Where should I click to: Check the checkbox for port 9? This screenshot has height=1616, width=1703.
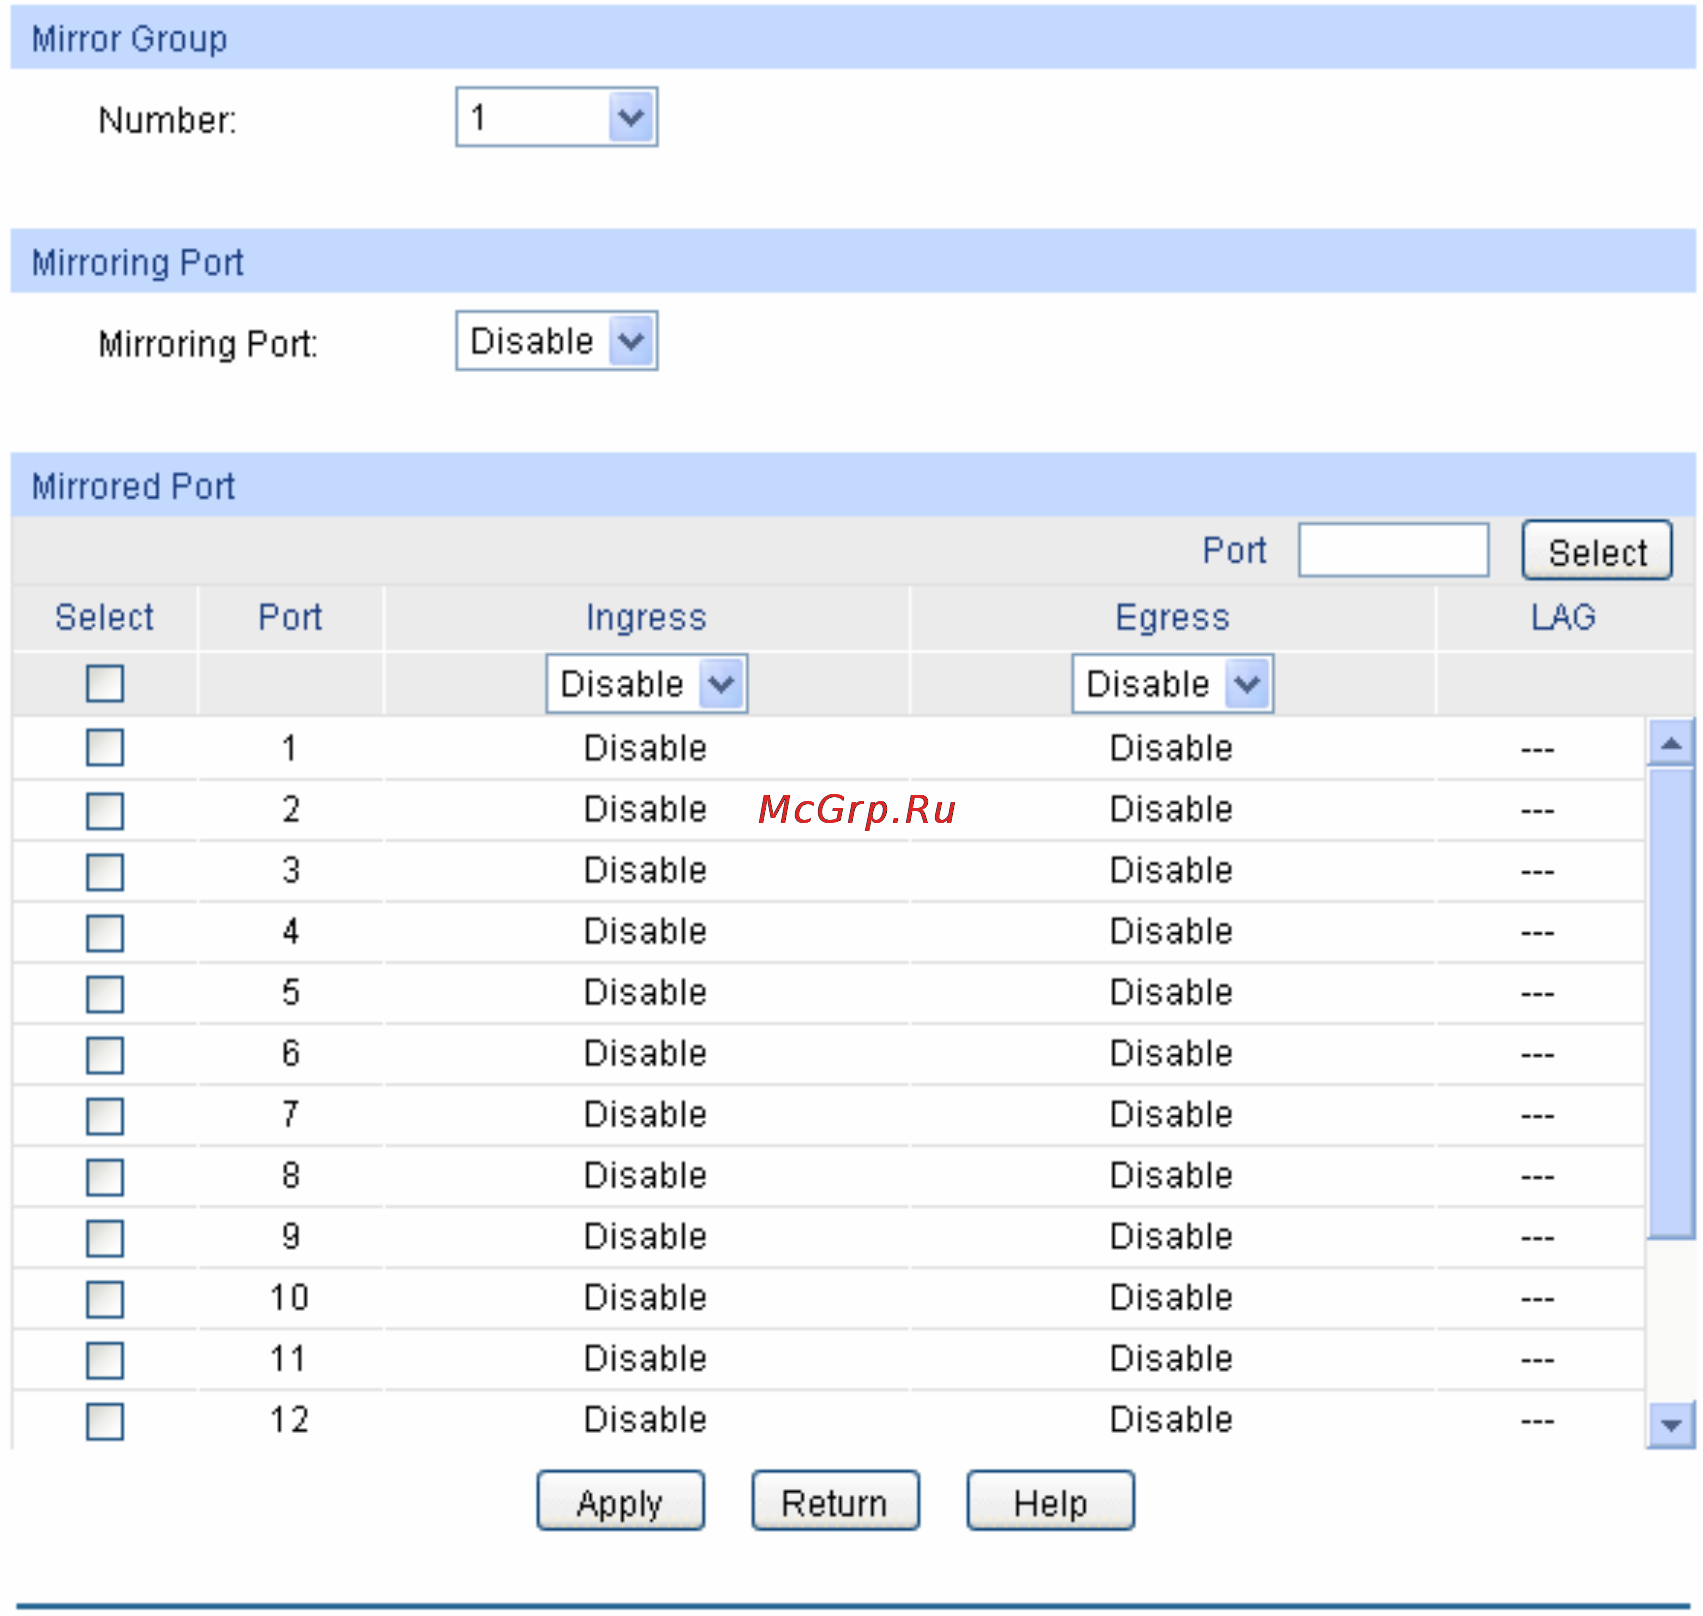[105, 1238]
